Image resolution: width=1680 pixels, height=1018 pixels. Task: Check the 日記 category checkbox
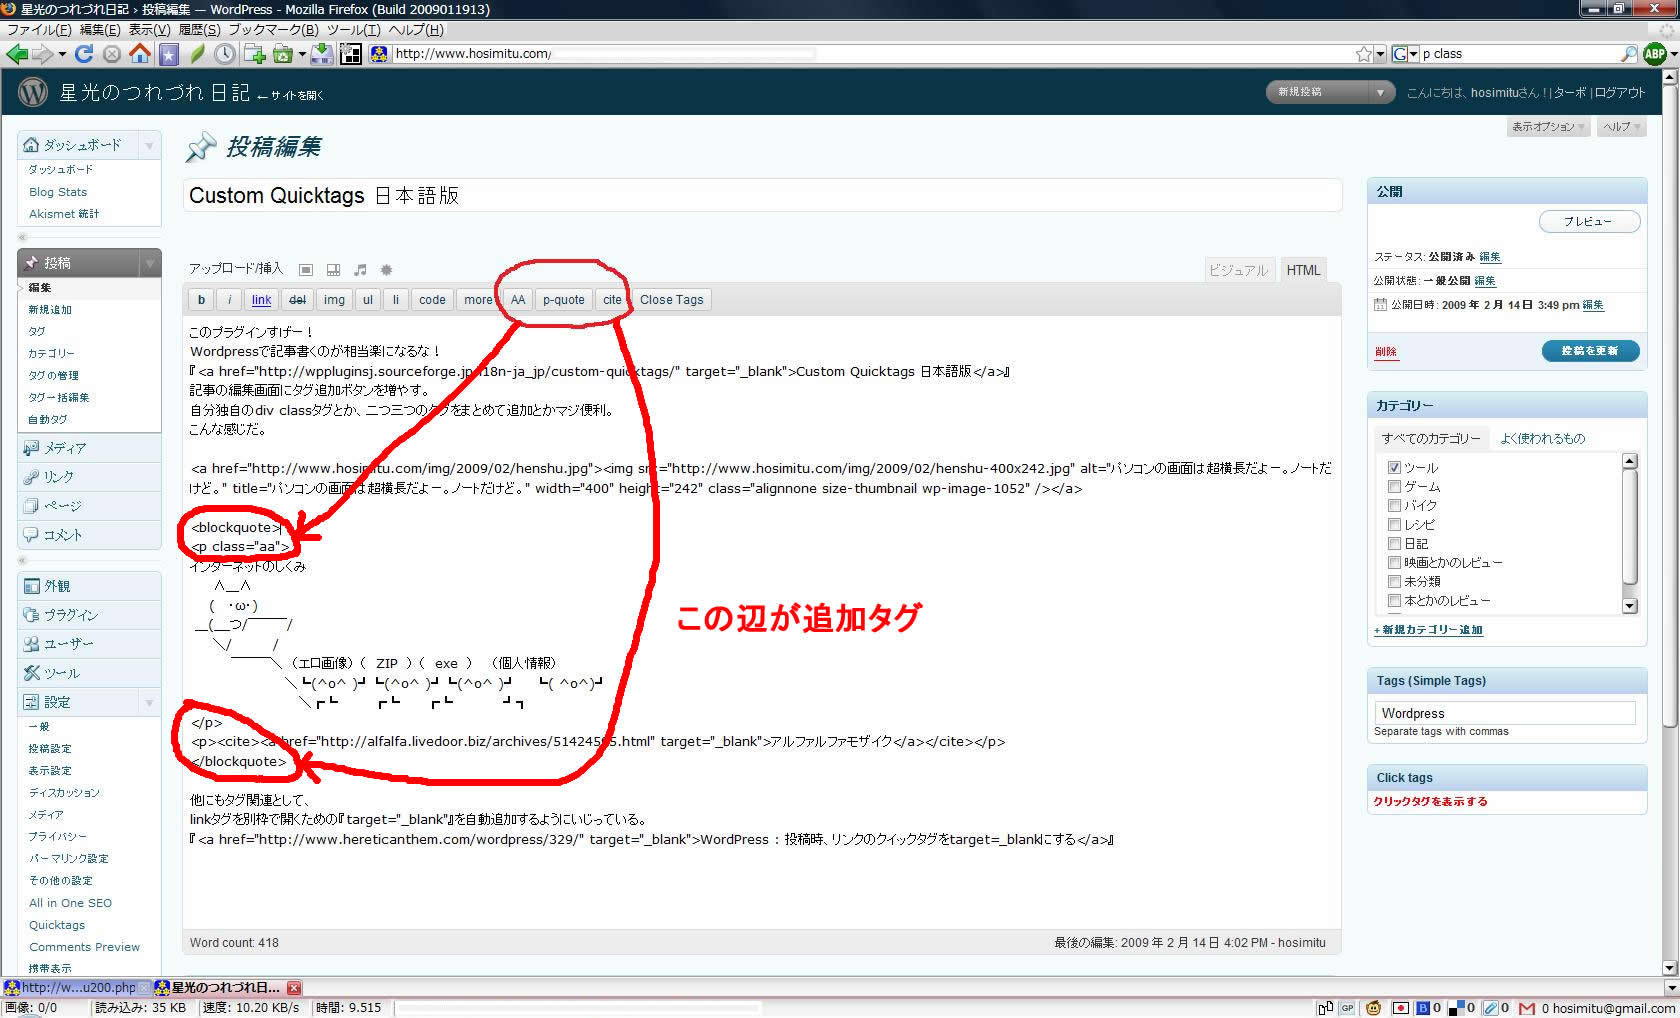(x=1394, y=544)
